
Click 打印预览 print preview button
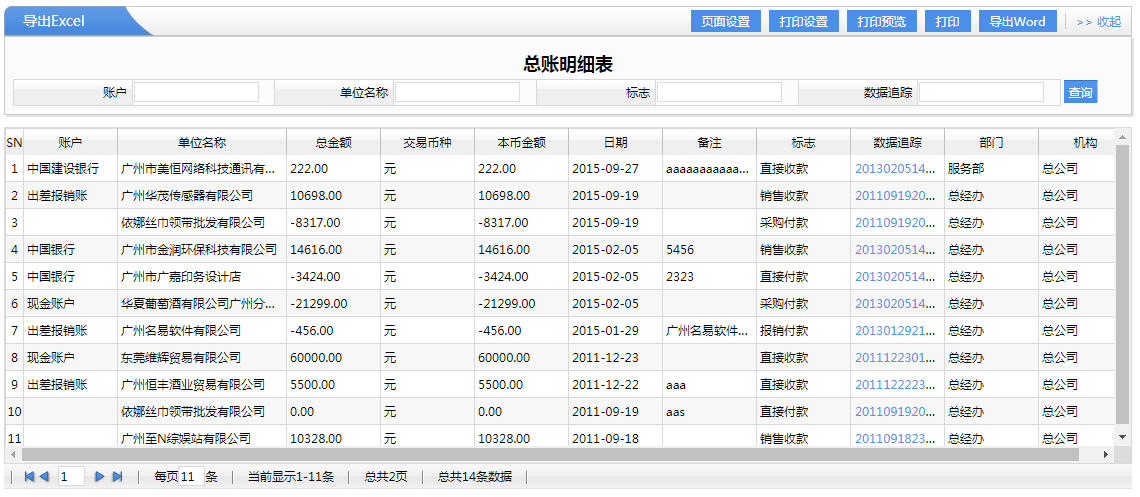pos(882,22)
